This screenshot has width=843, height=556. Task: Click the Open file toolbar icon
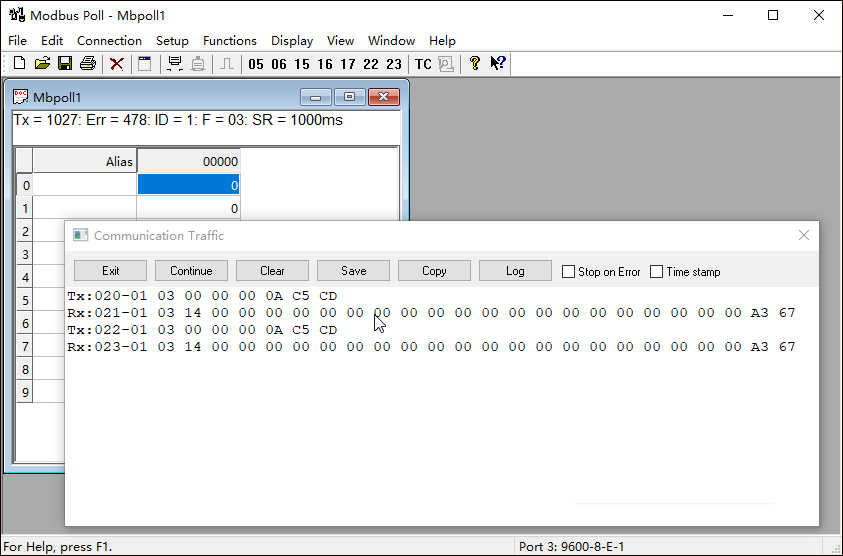[42, 63]
